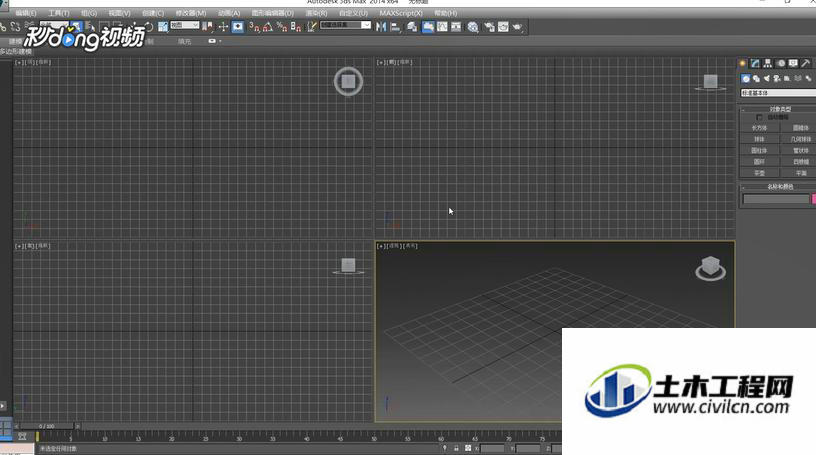Screen dimensions: 816x455
Task: Open shading label menu in Perspective viewport
Action: [x=411, y=246]
